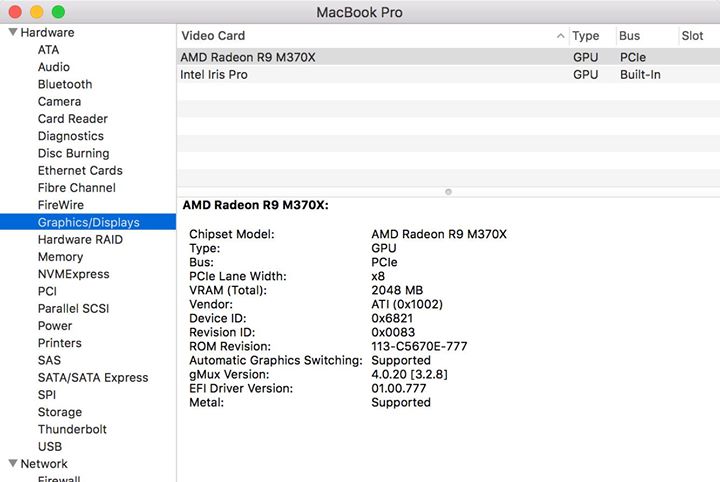The image size is (720, 482).
Task: Open NVMExpress entry
Action: click(x=73, y=274)
